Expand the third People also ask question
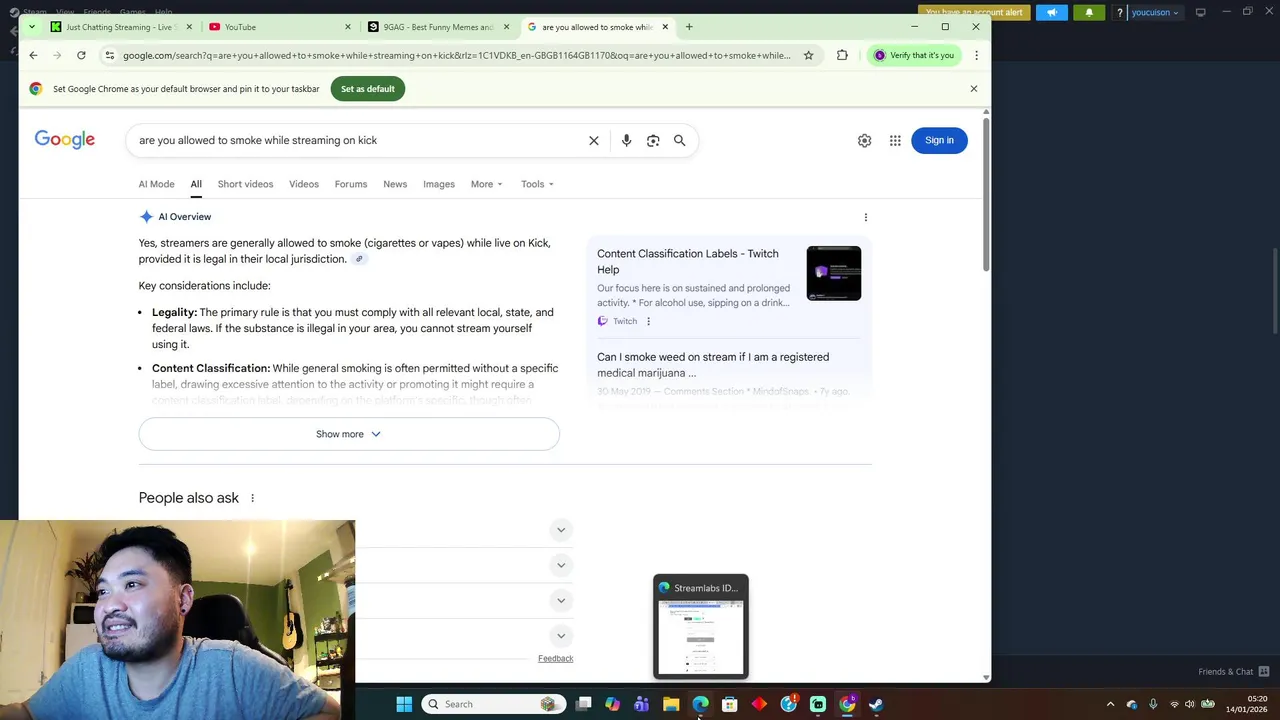 click(561, 600)
